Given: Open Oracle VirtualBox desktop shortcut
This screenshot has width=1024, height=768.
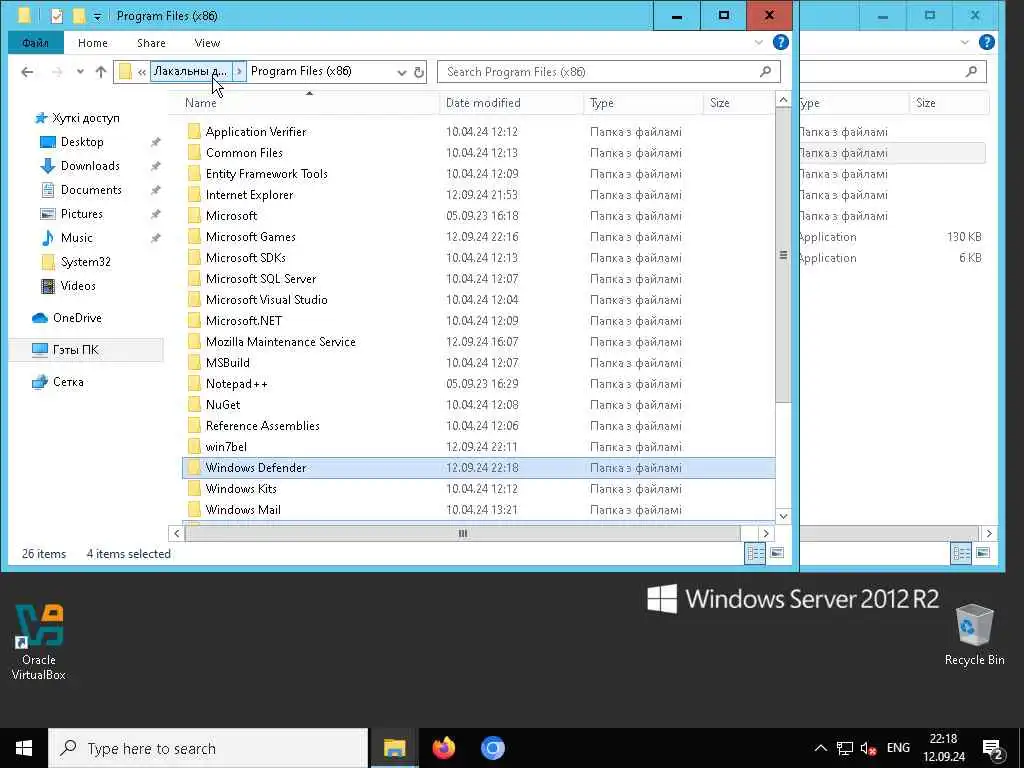Looking at the screenshot, I should pos(39,643).
